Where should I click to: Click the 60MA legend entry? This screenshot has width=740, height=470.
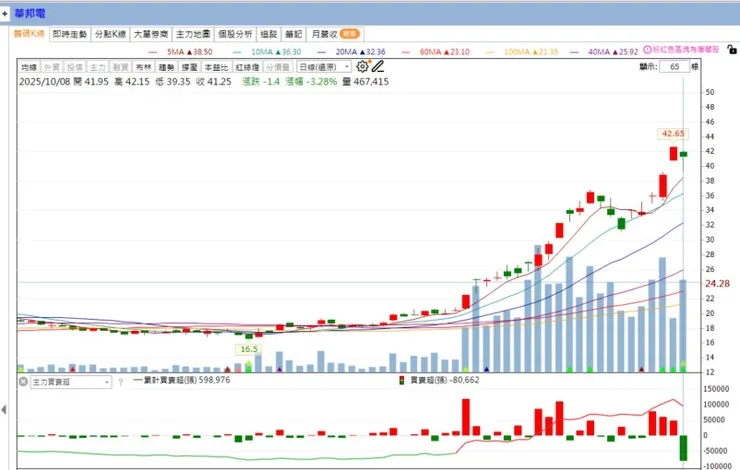click(x=436, y=52)
